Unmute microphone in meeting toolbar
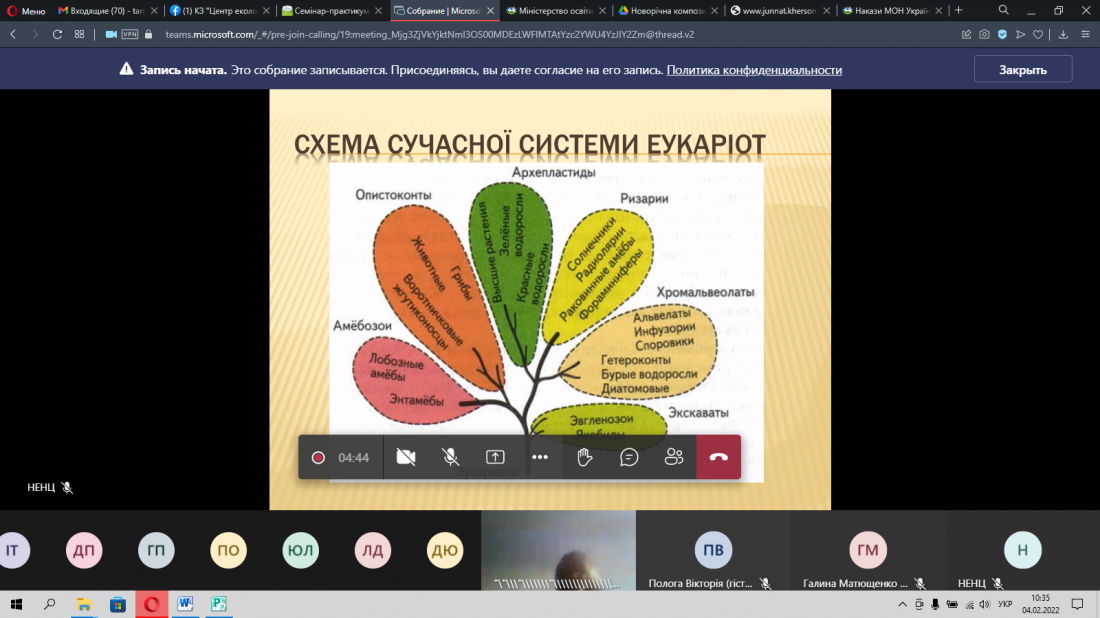Screen dimensions: 1100x618 point(450,457)
